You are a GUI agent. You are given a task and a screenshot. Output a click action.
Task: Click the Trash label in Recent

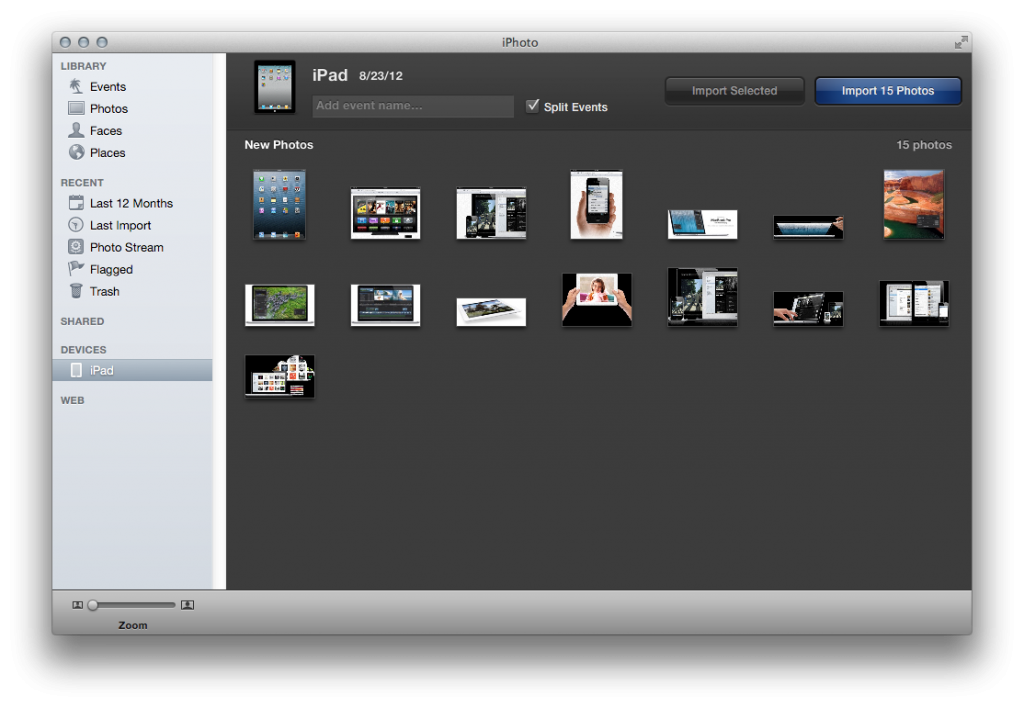pyautogui.click(x=104, y=291)
